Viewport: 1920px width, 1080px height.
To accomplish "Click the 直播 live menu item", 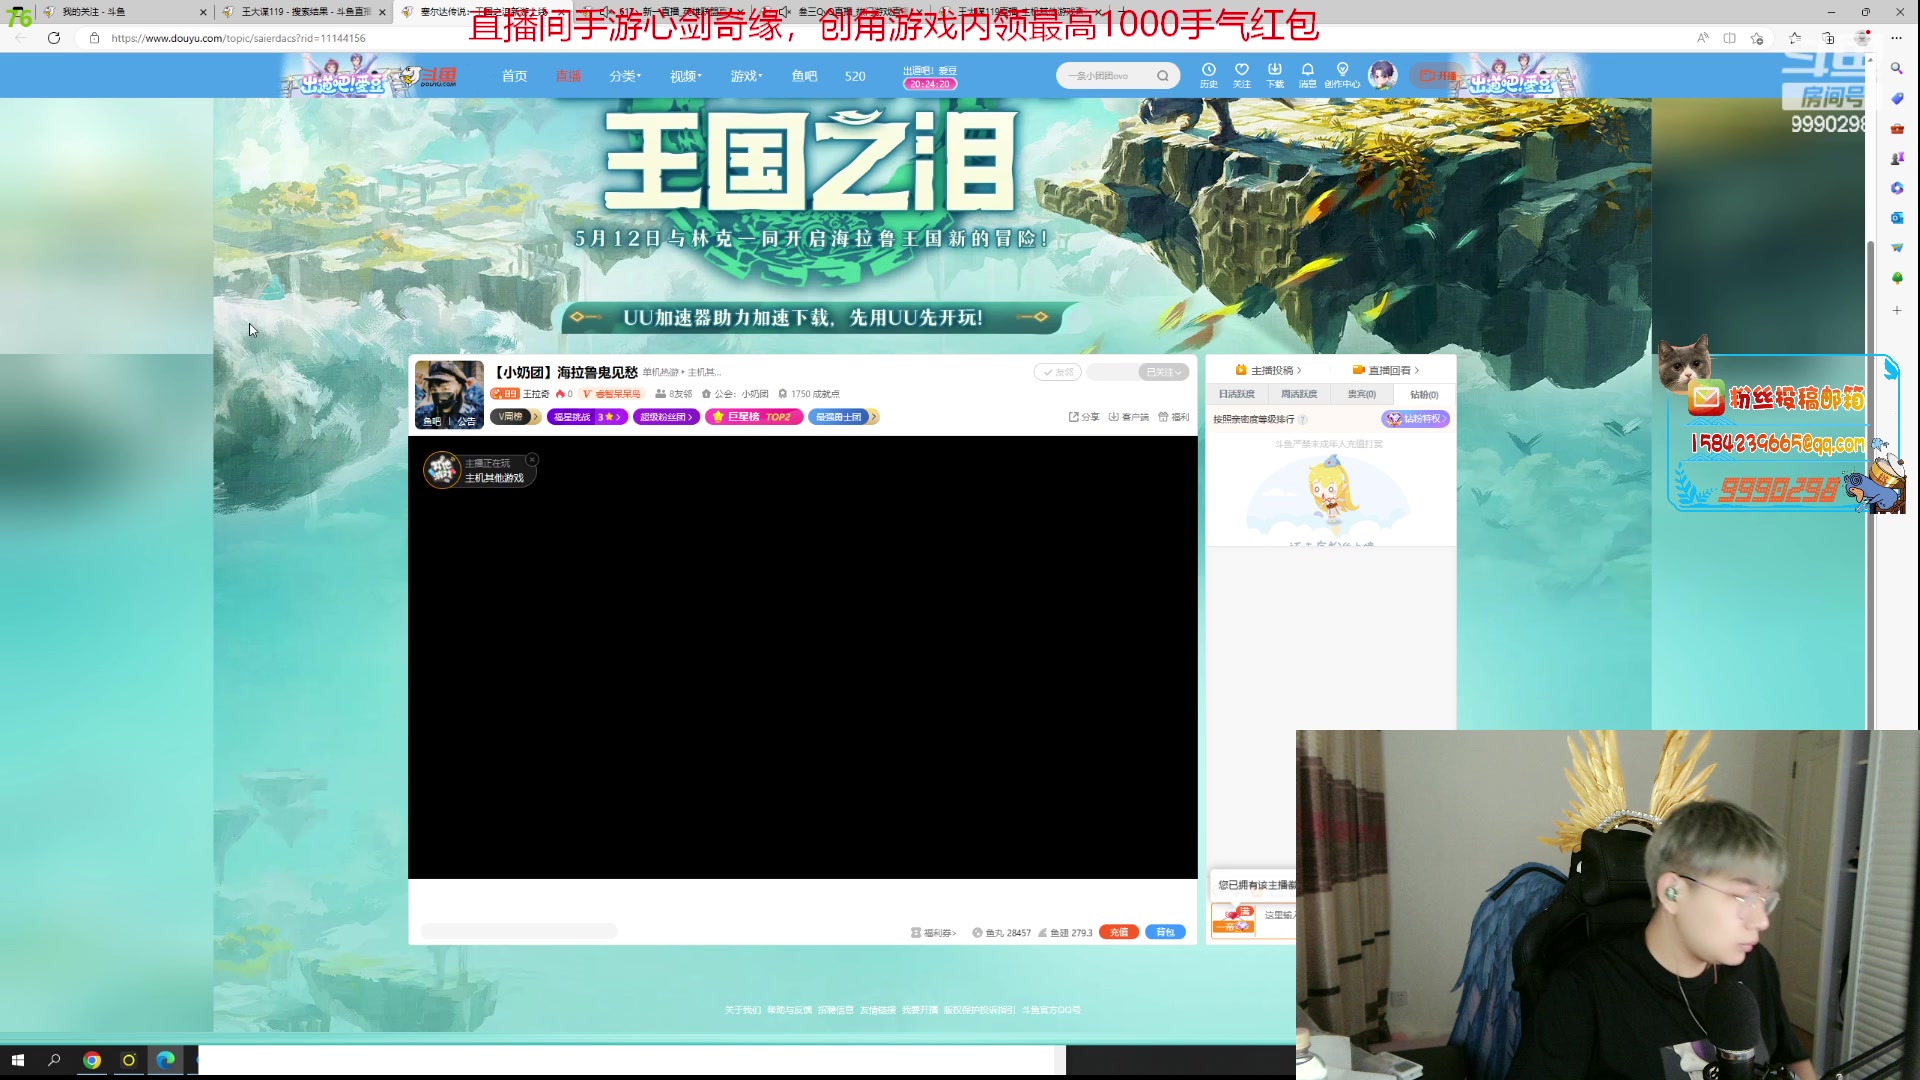I will point(568,76).
